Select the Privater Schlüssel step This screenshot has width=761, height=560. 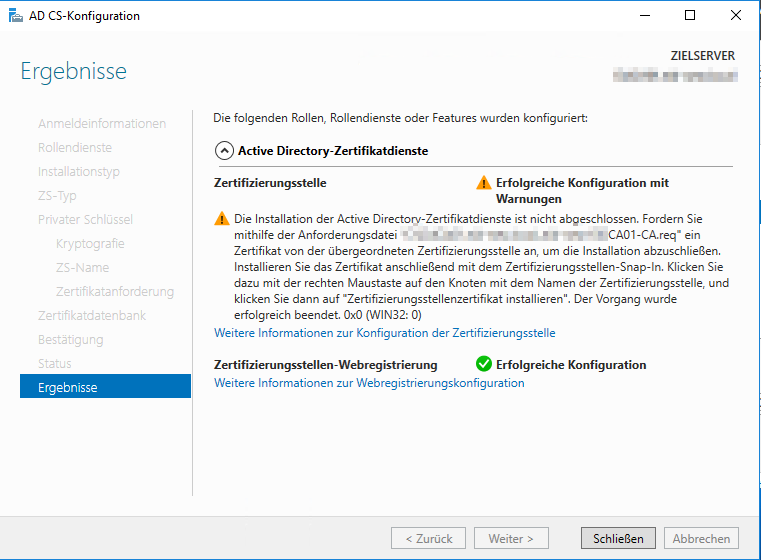click(x=85, y=220)
